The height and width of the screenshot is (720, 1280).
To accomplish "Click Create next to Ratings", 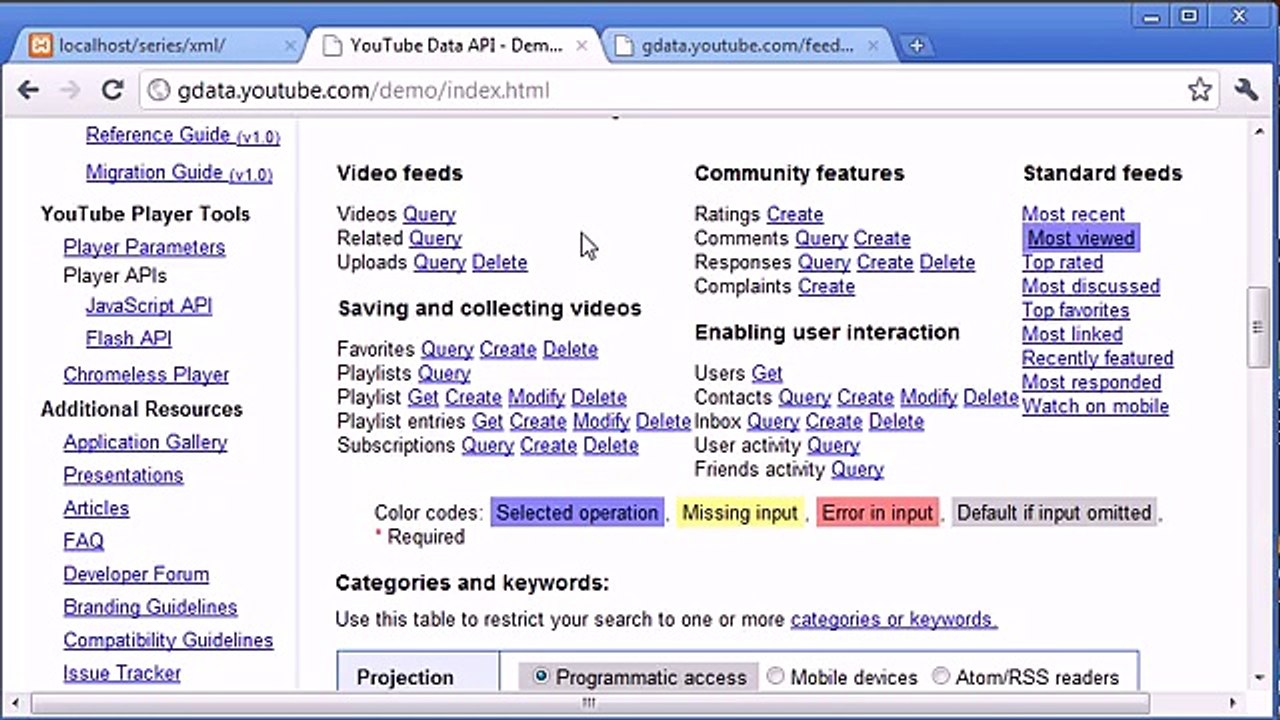I will coord(795,214).
